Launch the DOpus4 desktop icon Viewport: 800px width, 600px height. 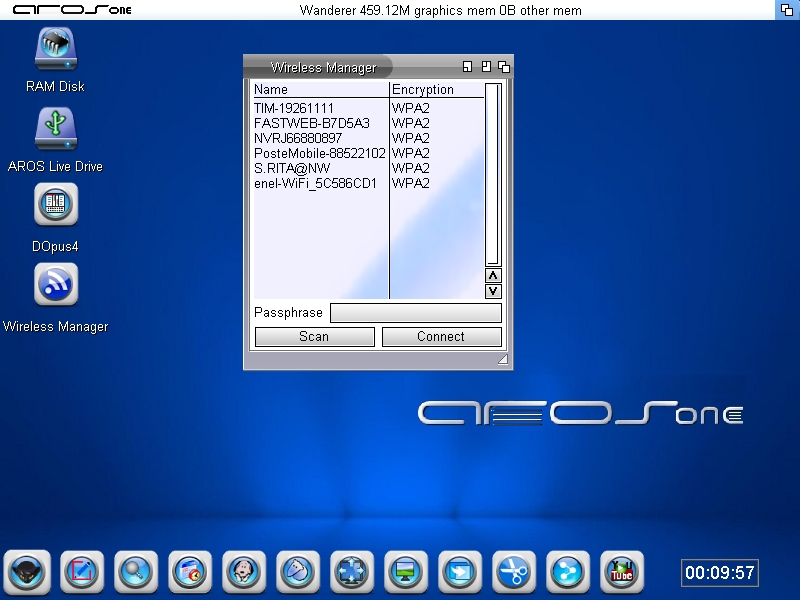(56, 204)
